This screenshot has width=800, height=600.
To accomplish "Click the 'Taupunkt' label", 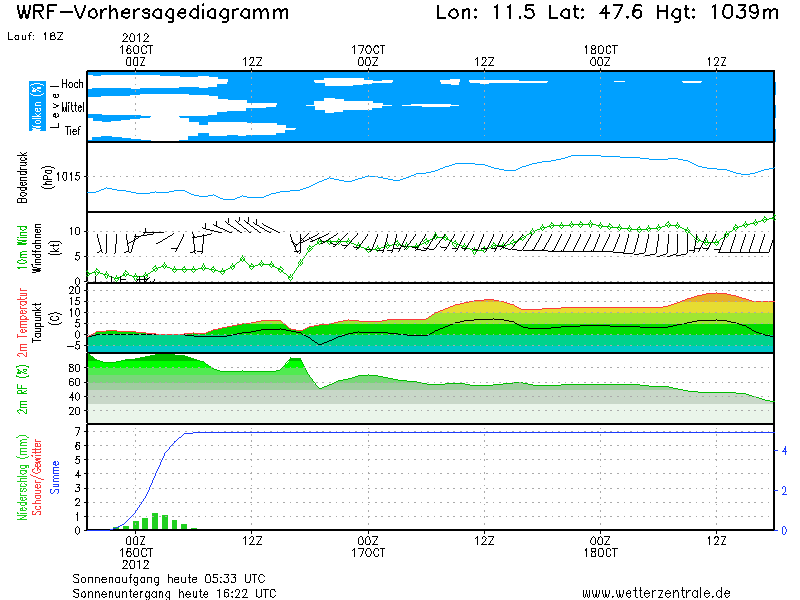I will click(37, 322).
